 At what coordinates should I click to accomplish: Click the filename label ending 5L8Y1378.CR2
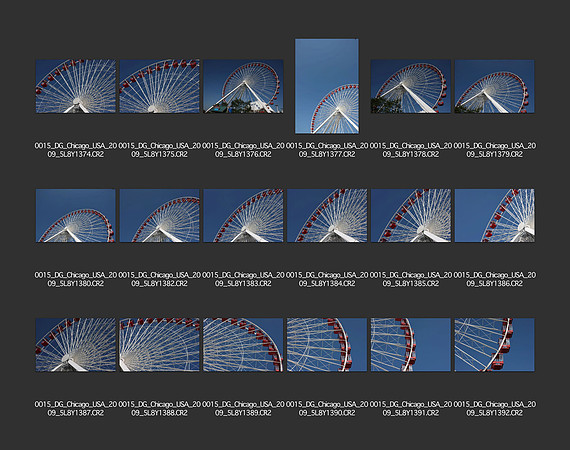(411, 150)
